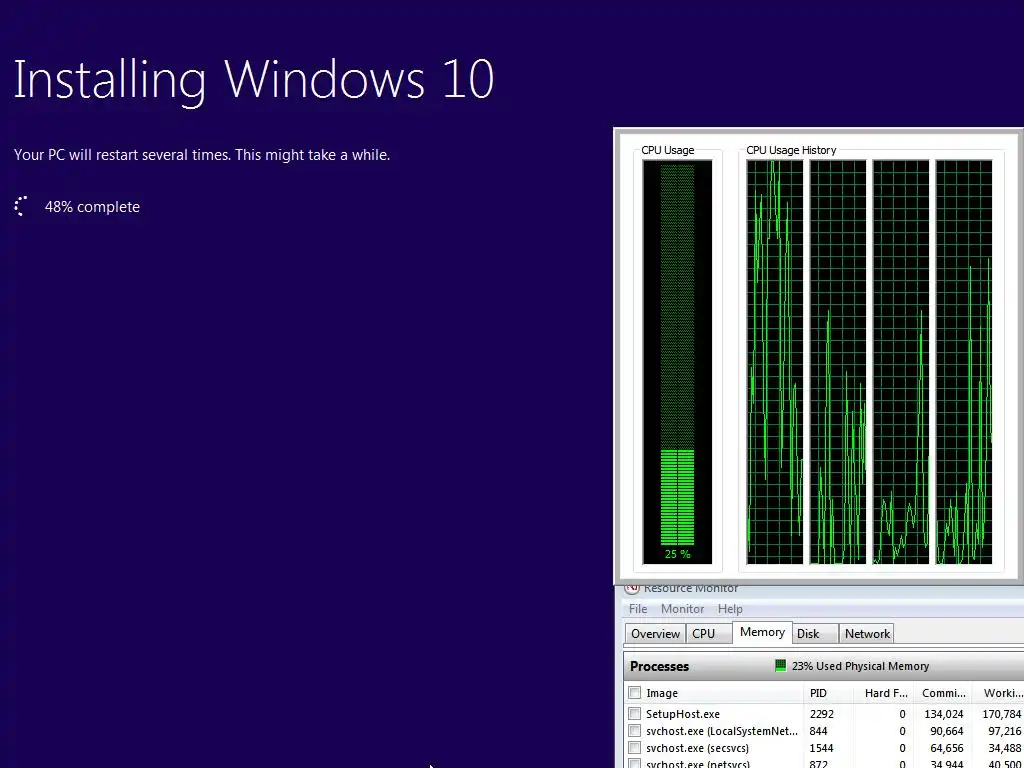Click commit value 64,656

[x=947, y=748]
